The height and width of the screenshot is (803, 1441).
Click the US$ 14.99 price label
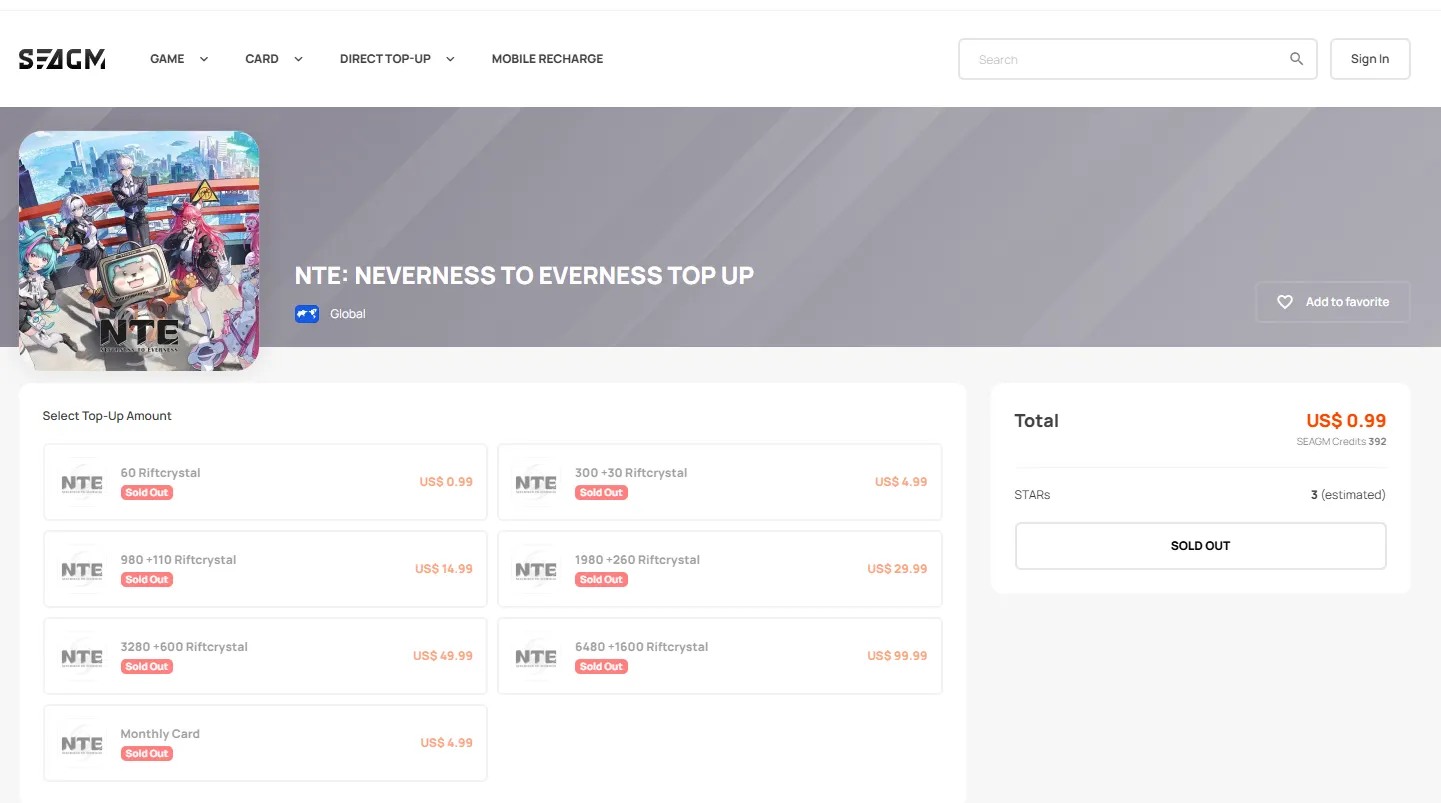point(444,569)
